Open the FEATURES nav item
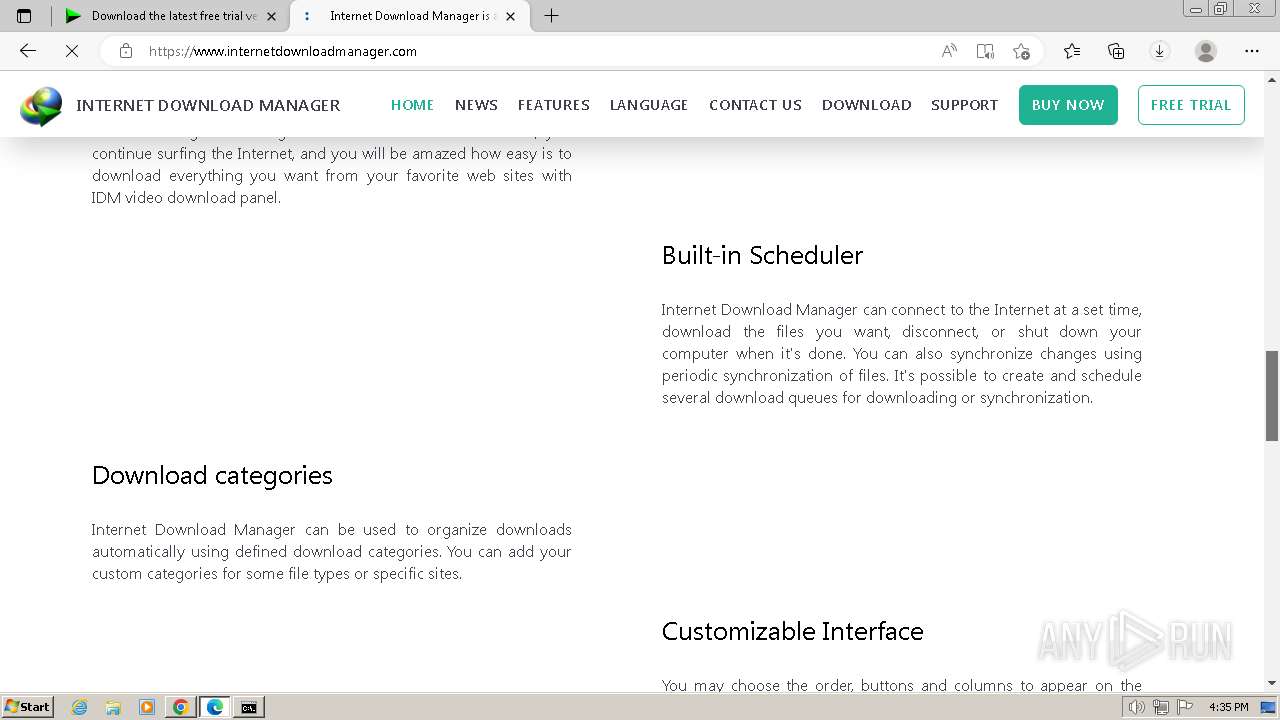Viewport: 1280px width, 720px height. [553, 105]
